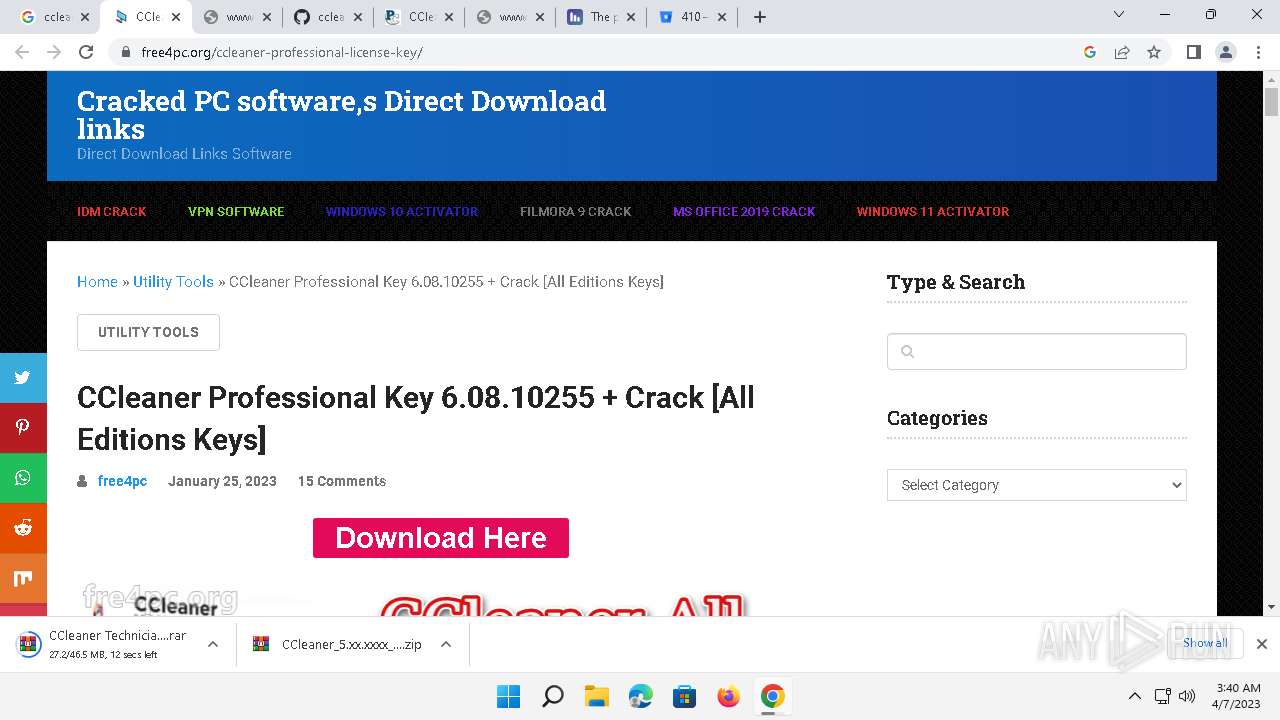Screen dimensions: 1280x720
Task: Click Show all downloads
Action: (1205, 643)
